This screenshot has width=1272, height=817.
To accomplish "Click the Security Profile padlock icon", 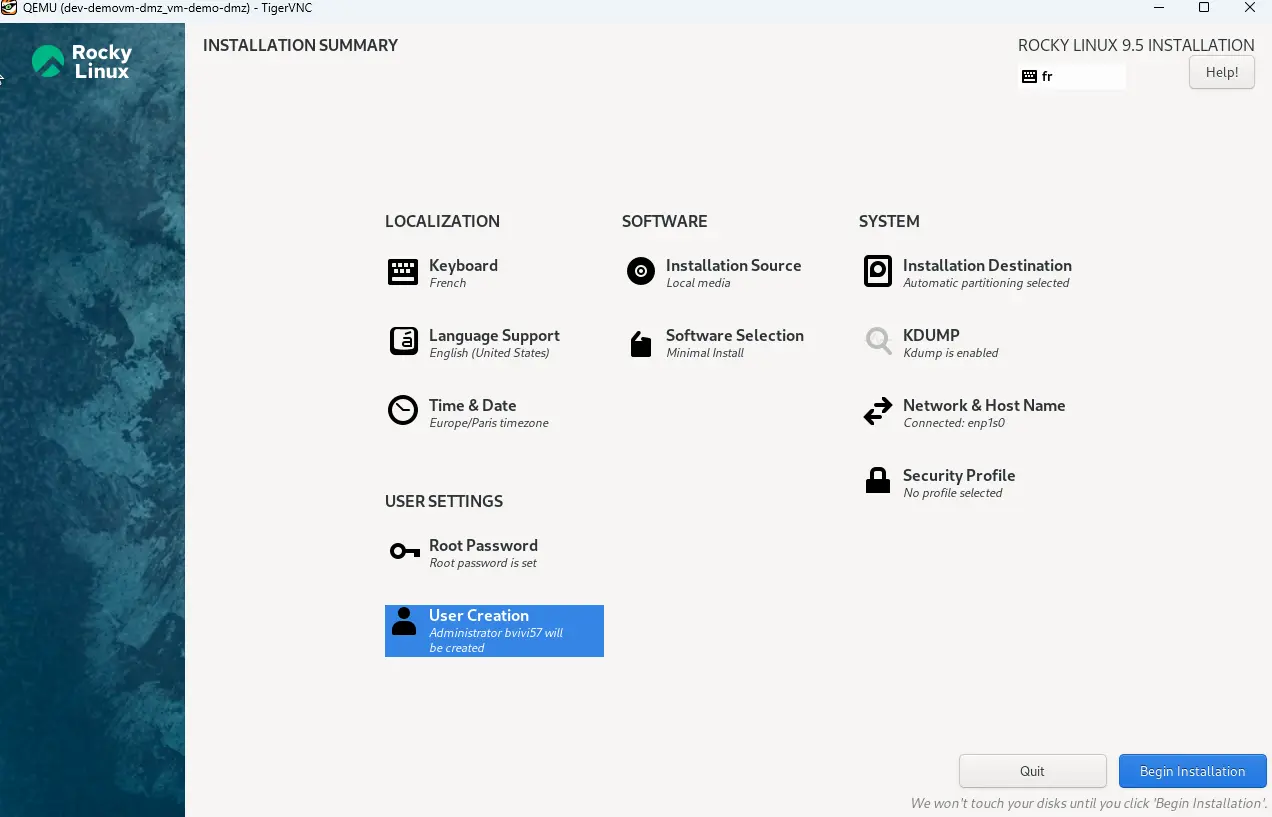I will pos(877,481).
